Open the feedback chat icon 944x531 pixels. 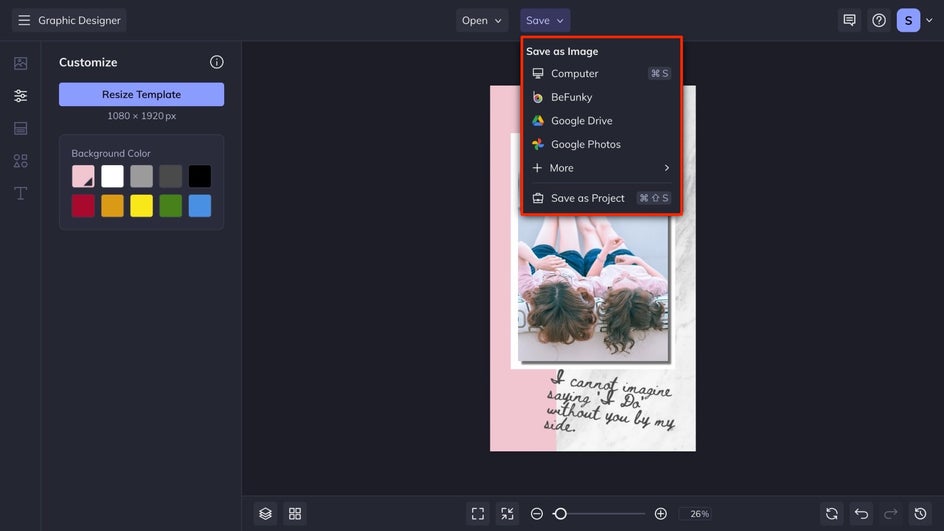(849, 20)
